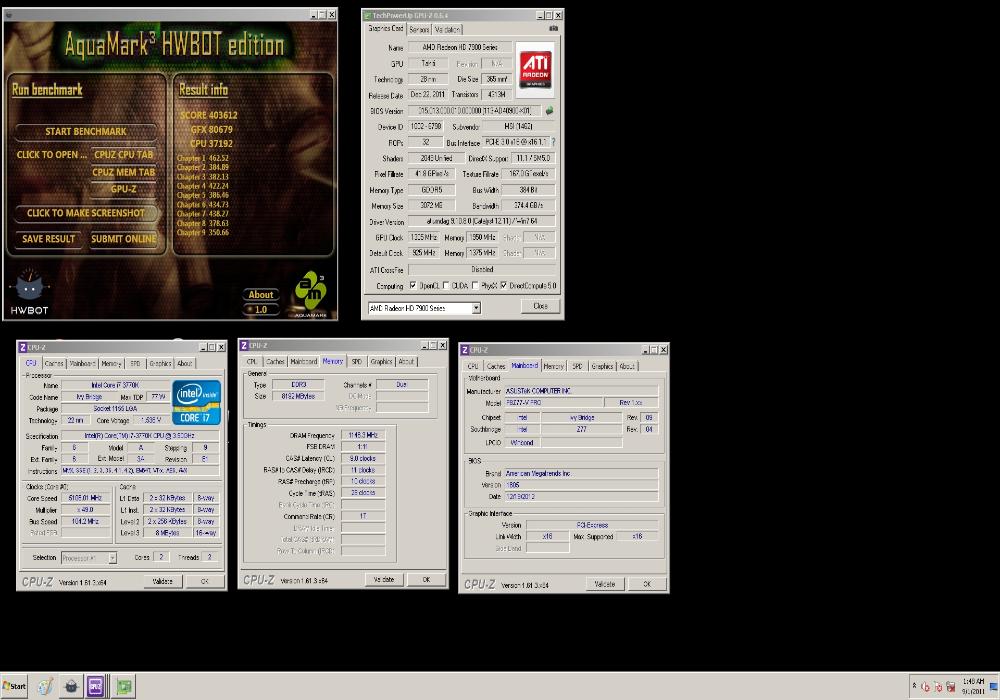Show hidden system tray icons

coord(914,686)
